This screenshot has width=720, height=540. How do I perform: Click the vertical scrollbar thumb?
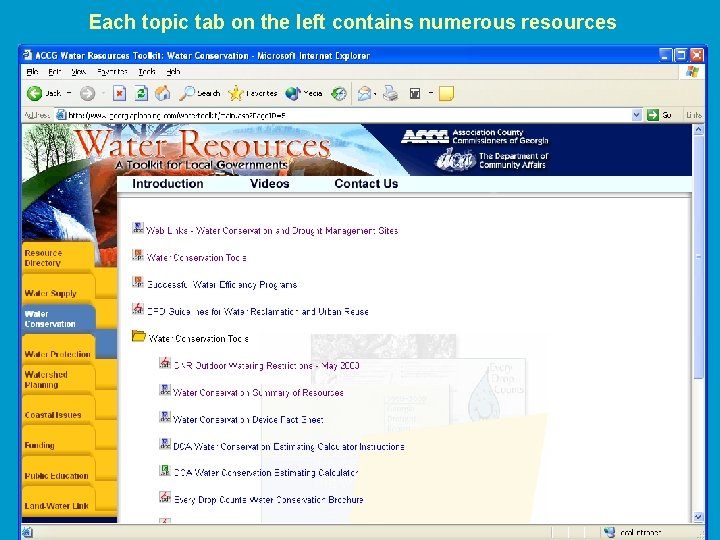[x=698, y=257]
